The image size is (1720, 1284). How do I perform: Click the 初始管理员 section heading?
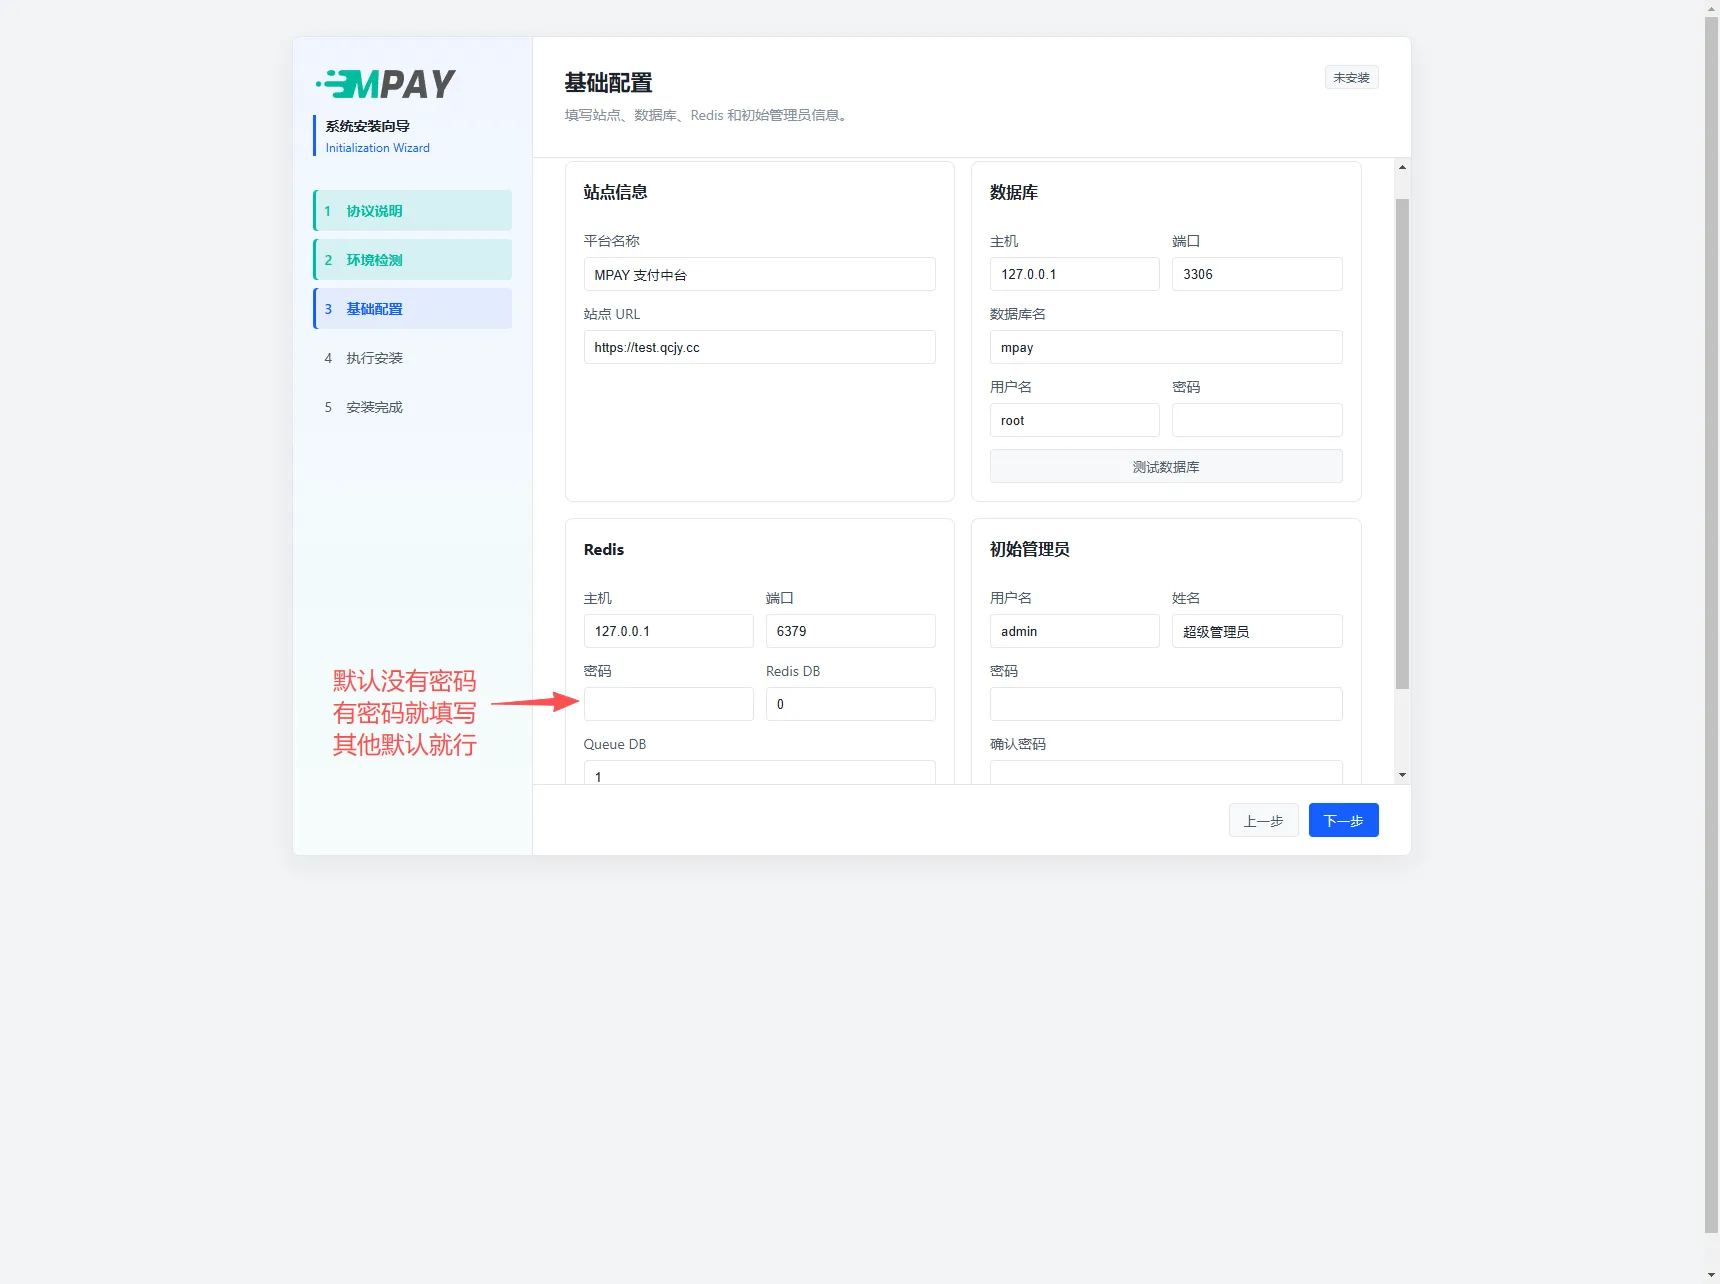point(1030,549)
